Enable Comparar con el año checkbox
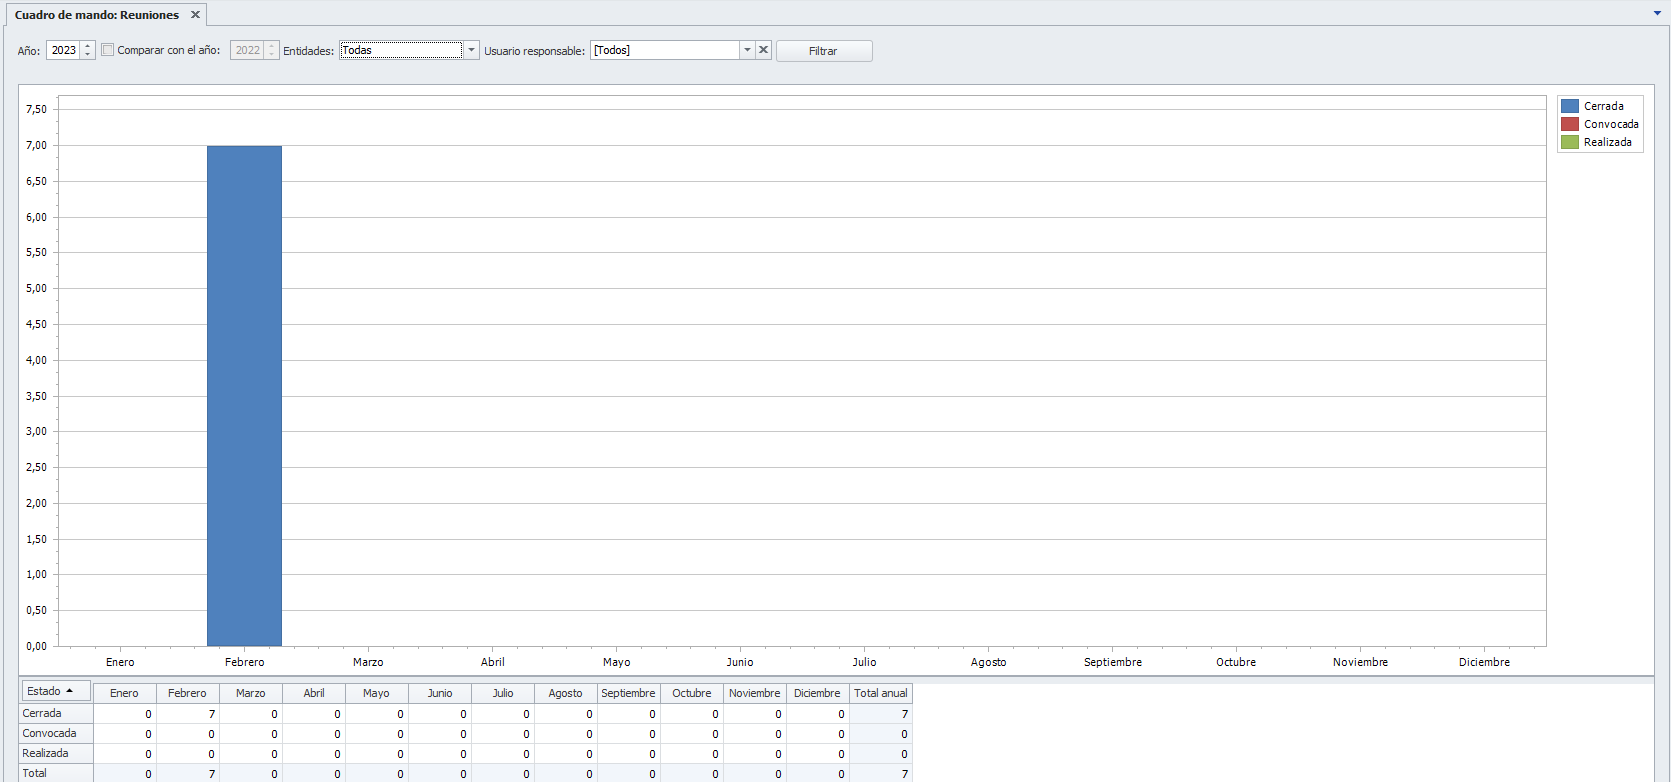 [108, 50]
